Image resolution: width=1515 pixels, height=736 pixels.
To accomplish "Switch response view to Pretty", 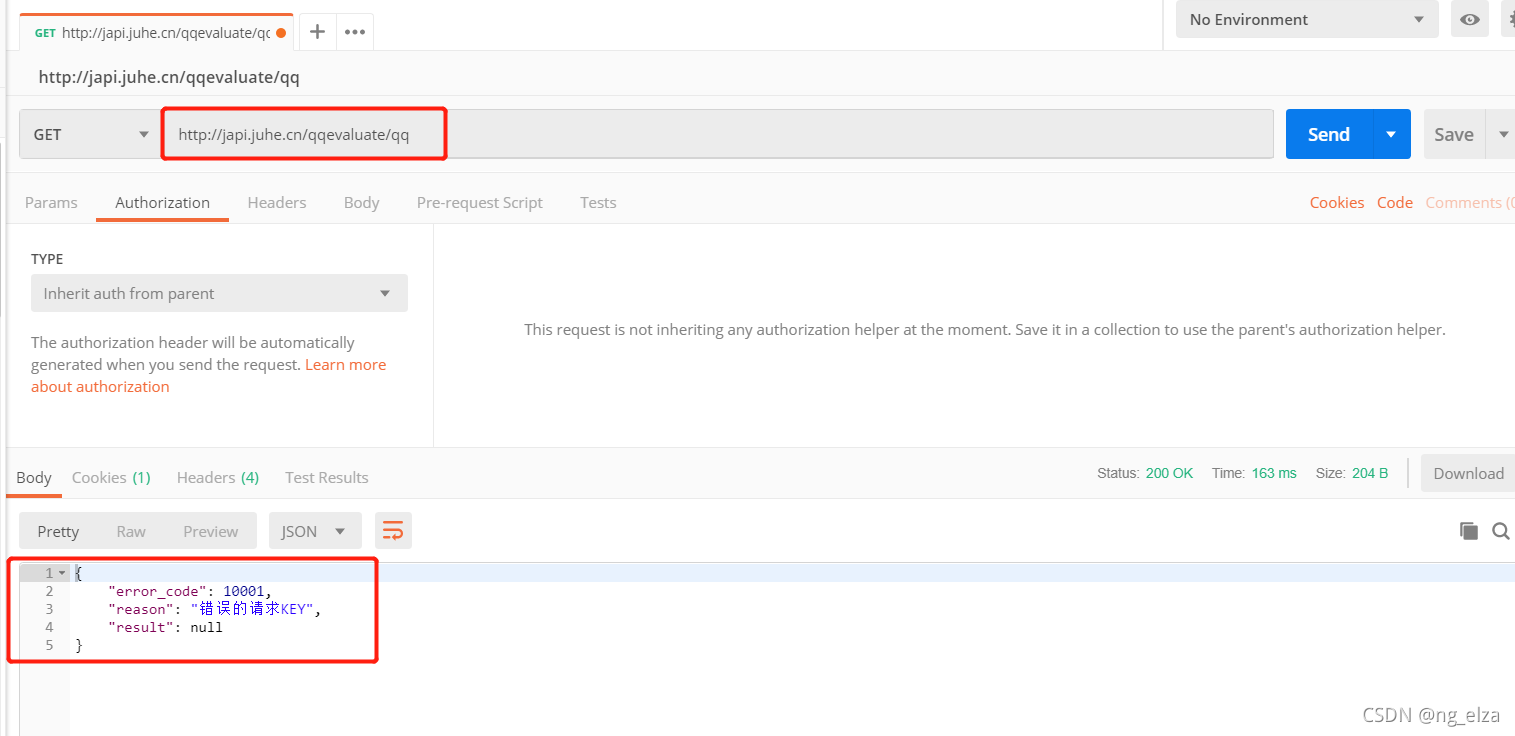I will coord(58,531).
